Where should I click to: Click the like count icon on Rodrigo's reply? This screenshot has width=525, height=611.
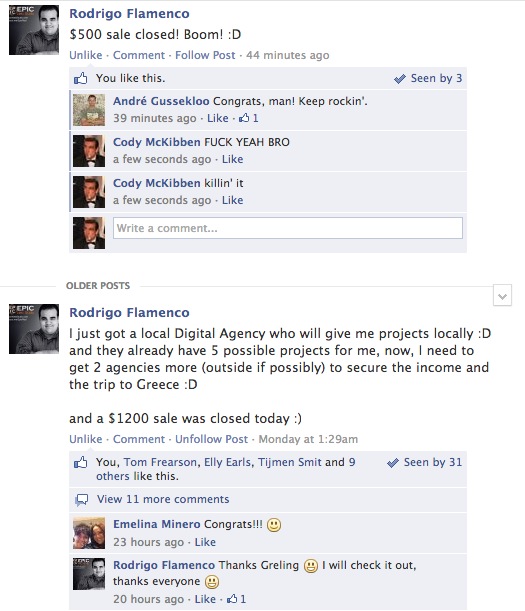(232, 599)
